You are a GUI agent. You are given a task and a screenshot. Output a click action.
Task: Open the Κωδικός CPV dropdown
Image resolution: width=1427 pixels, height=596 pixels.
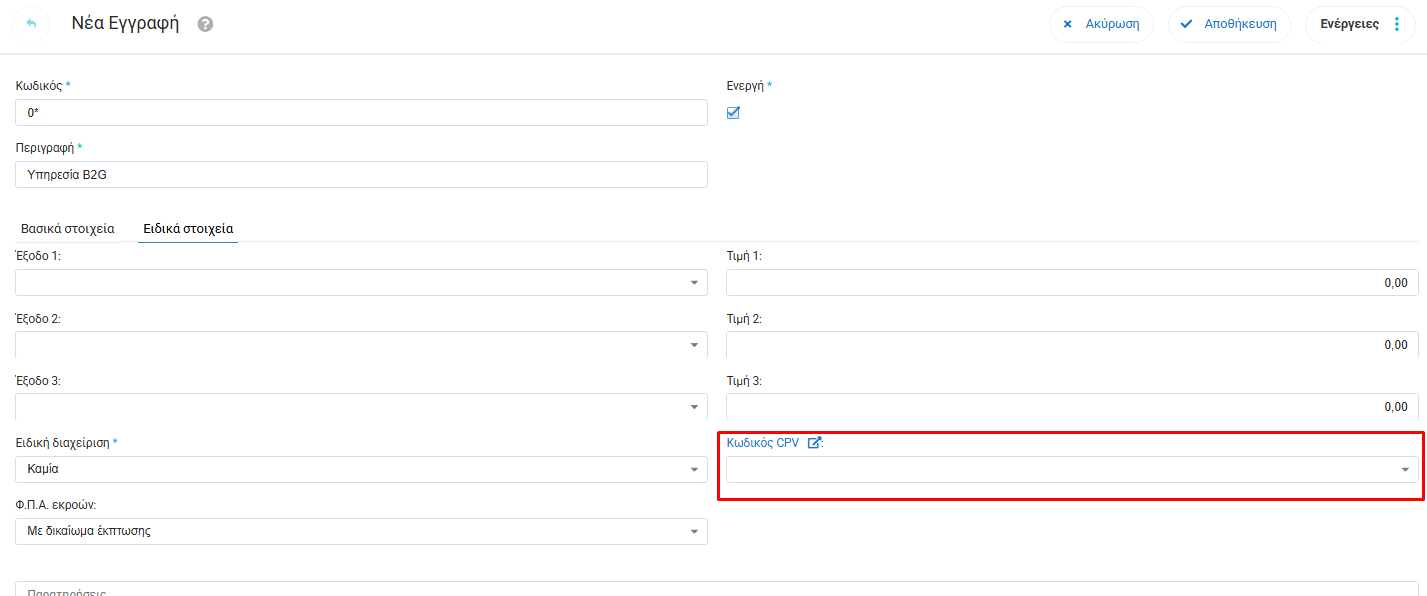tap(1405, 470)
